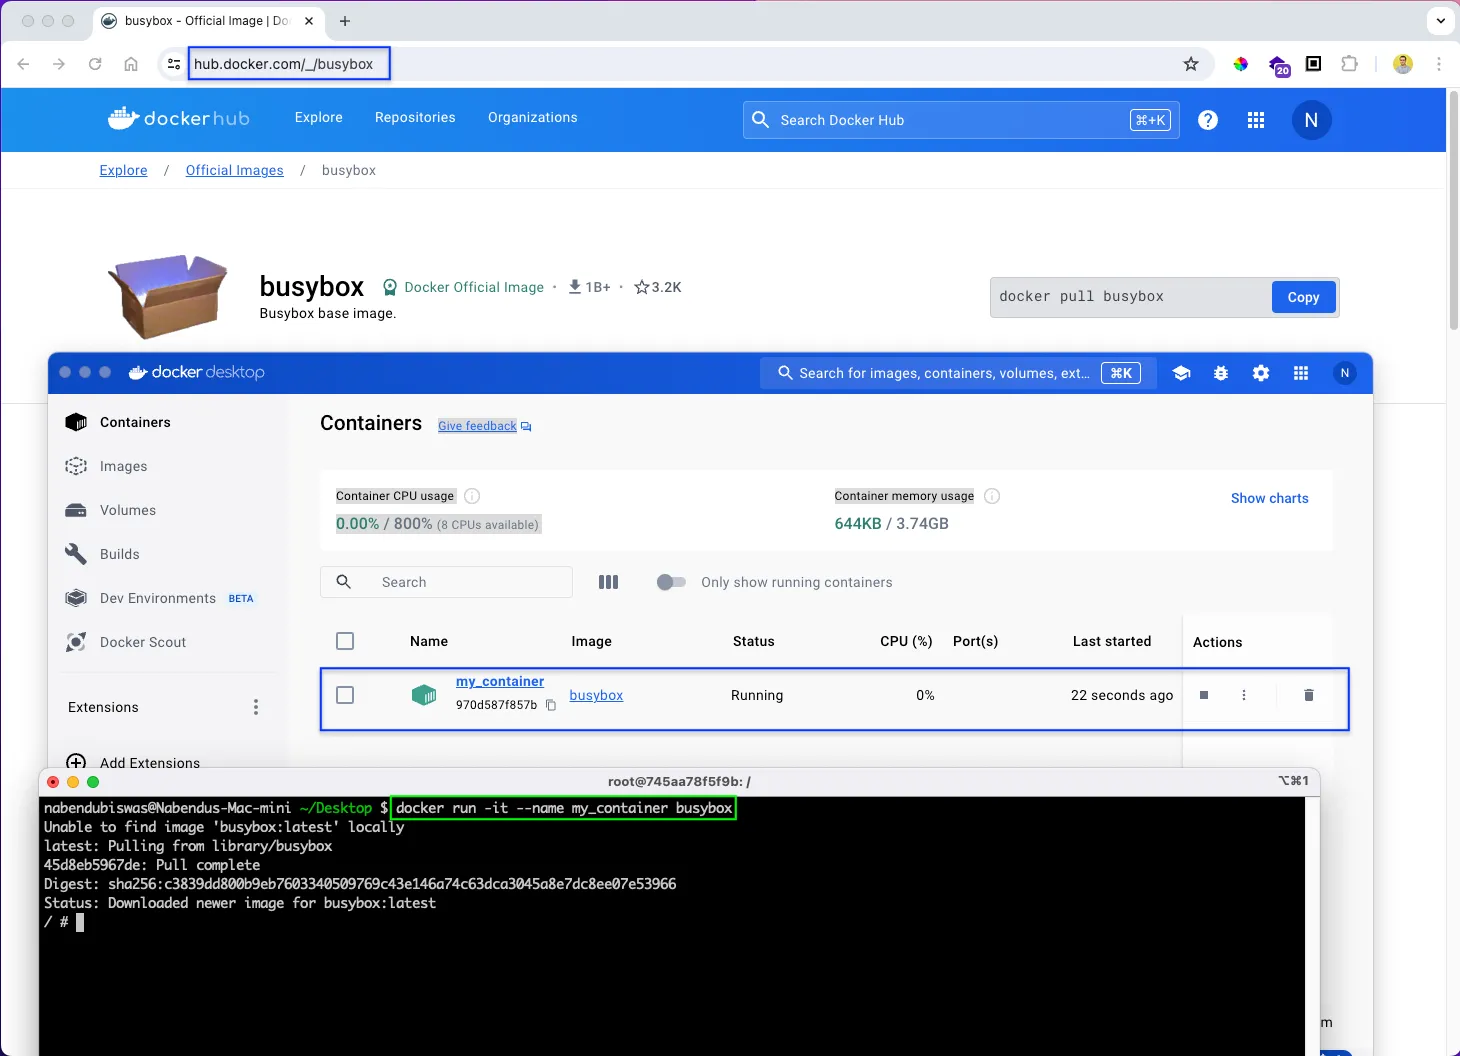Open busybox image link in container row
Screen dimensions: 1460x1056
[596, 695]
